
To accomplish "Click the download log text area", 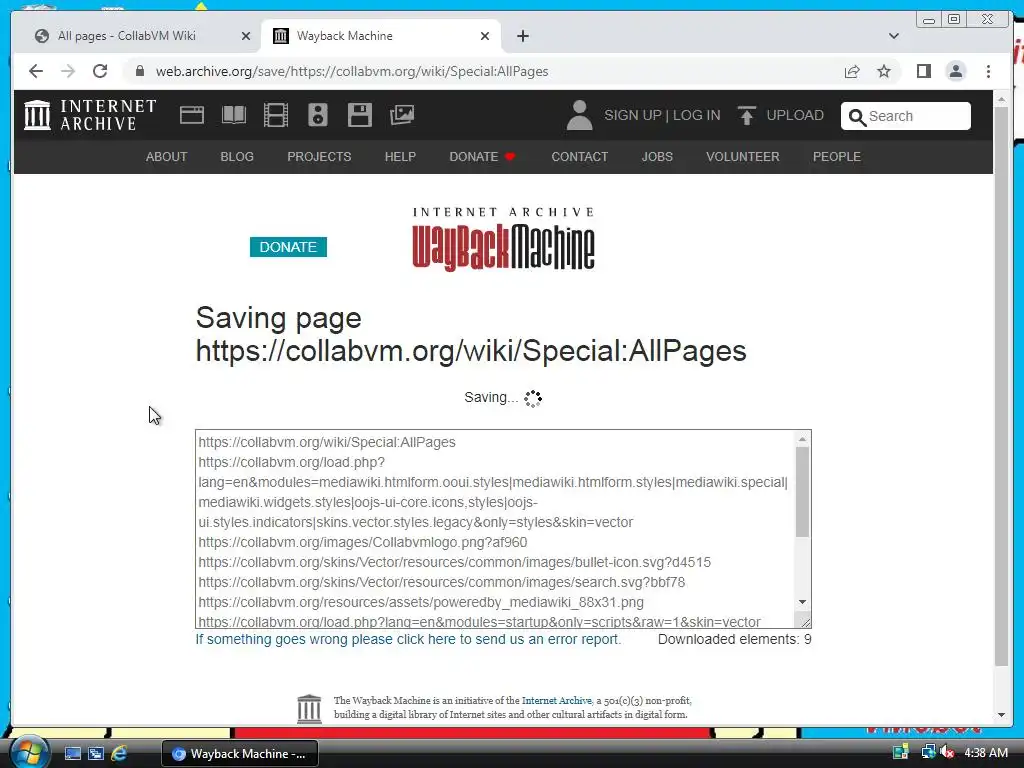I will (x=495, y=529).
